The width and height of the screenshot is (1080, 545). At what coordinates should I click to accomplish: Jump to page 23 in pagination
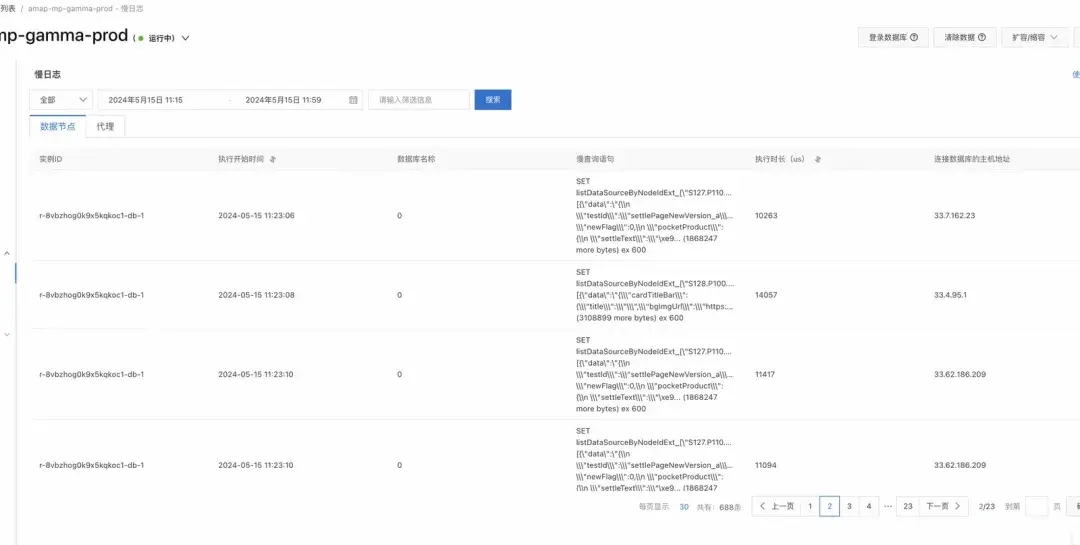coord(908,506)
